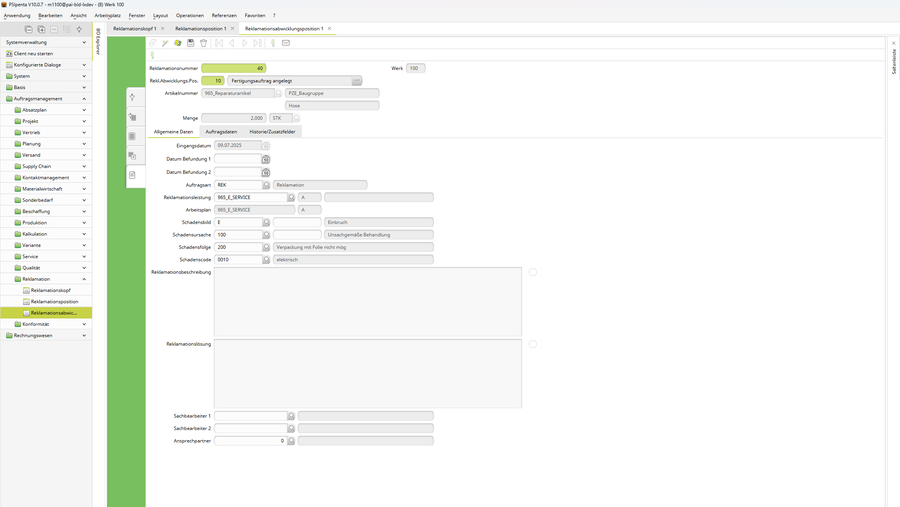This screenshot has height=507, width=900.
Task: Go to the next record arrow
Action: [245, 43]
